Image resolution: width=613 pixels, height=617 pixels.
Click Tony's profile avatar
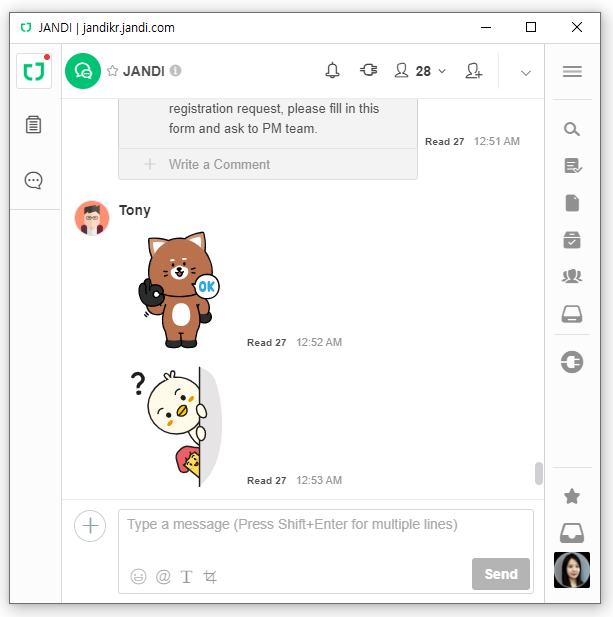(x=92, y=218)
